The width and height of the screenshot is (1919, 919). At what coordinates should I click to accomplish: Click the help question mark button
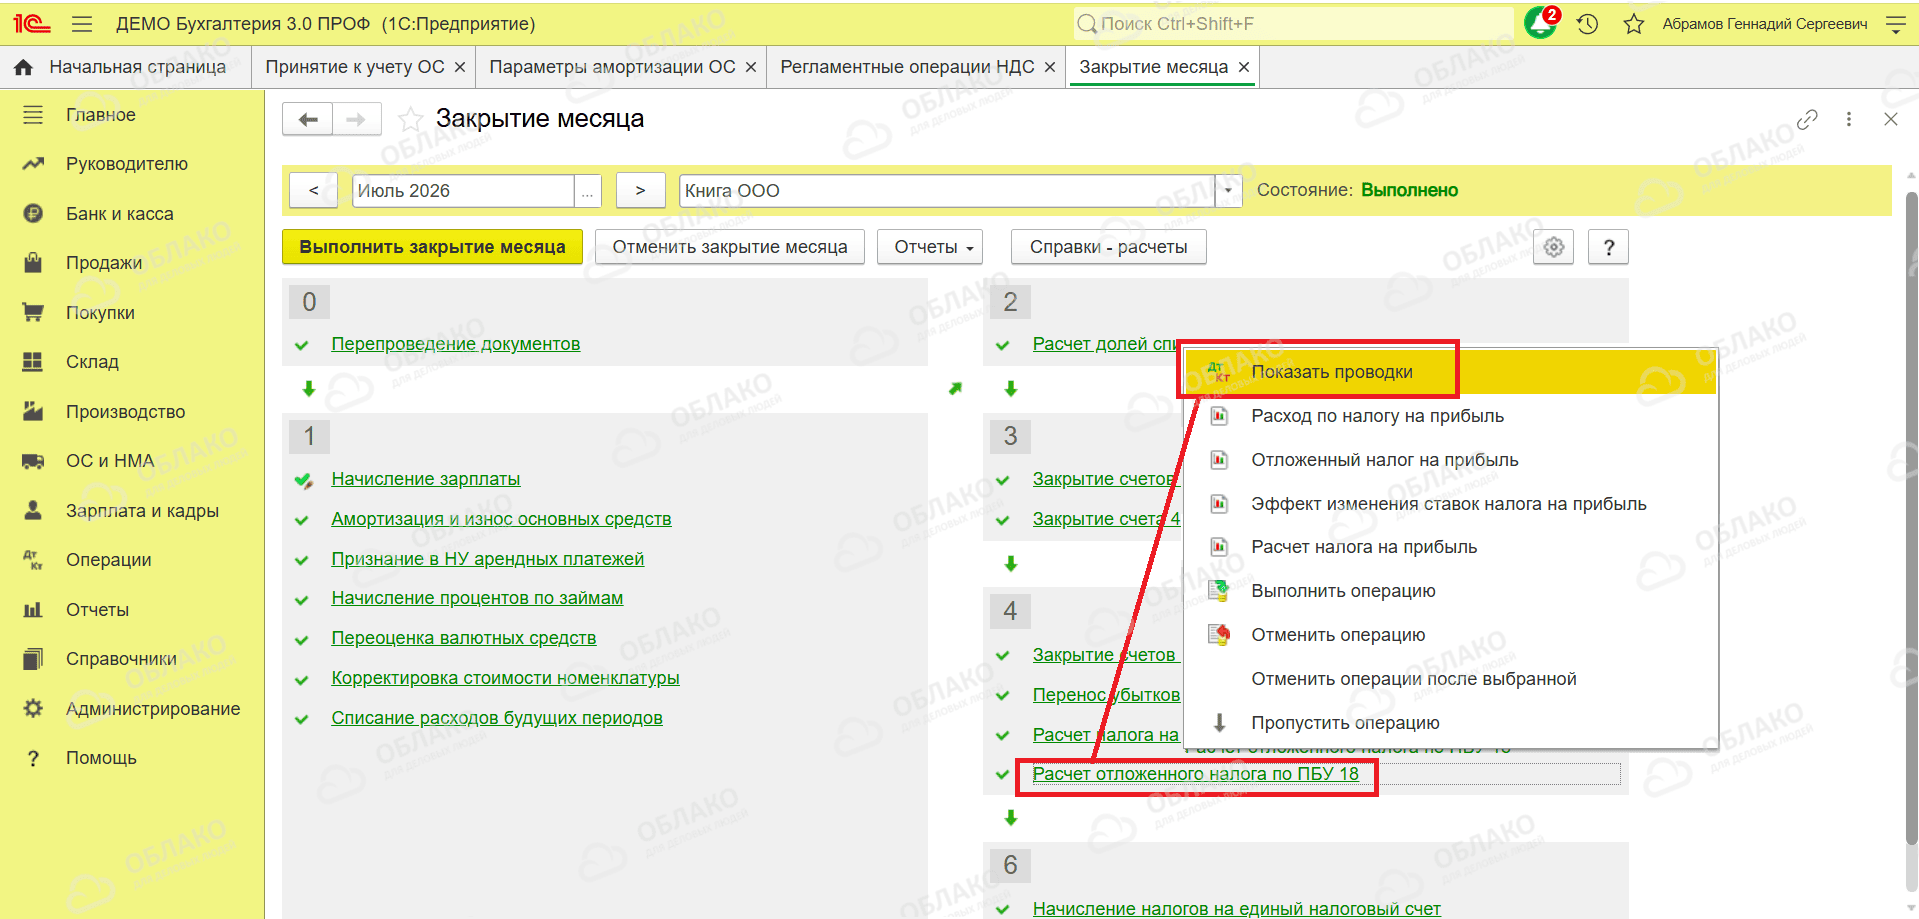1609,247
